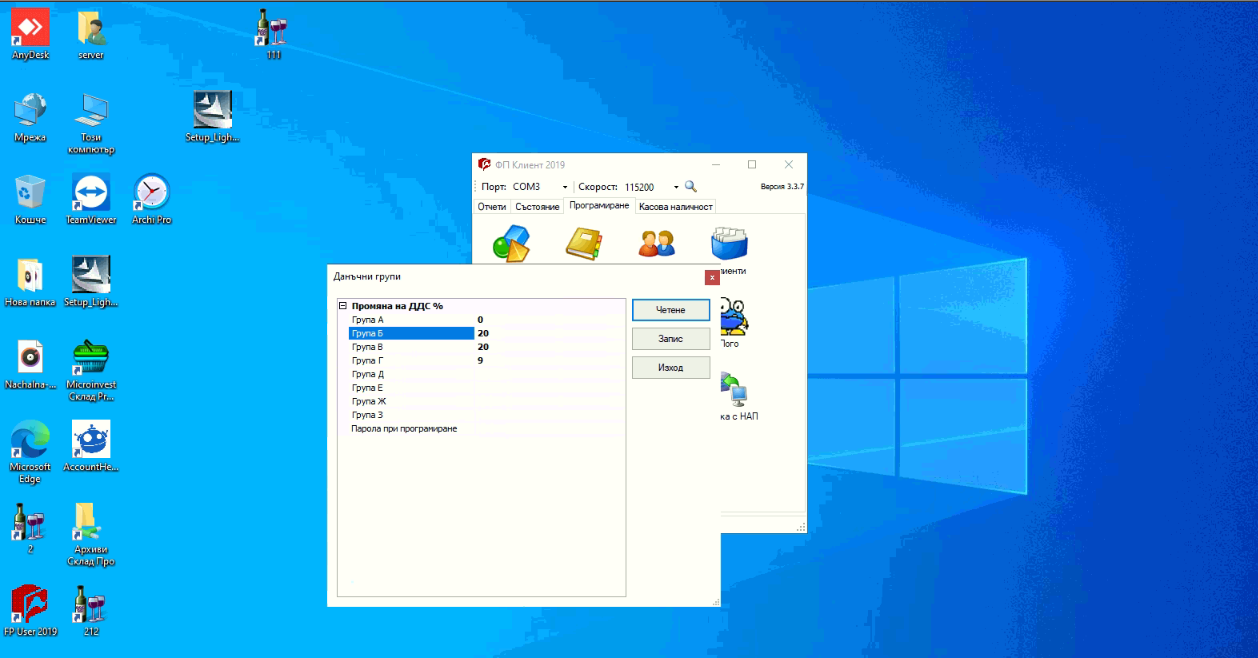
Task: Open the Лого cartoon icon
Action: click(x=733, y=316)
